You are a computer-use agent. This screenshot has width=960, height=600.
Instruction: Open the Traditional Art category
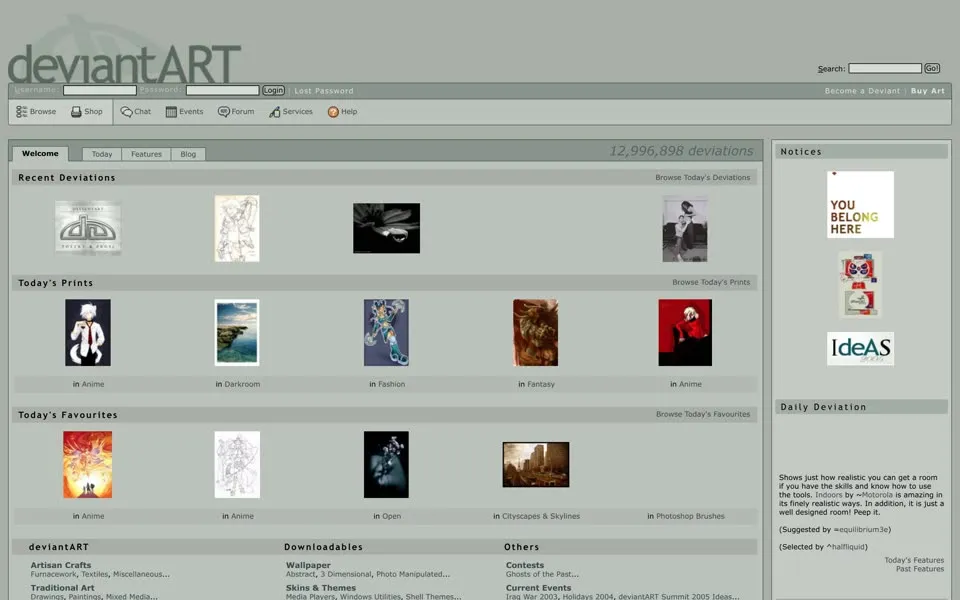[62, 588]
